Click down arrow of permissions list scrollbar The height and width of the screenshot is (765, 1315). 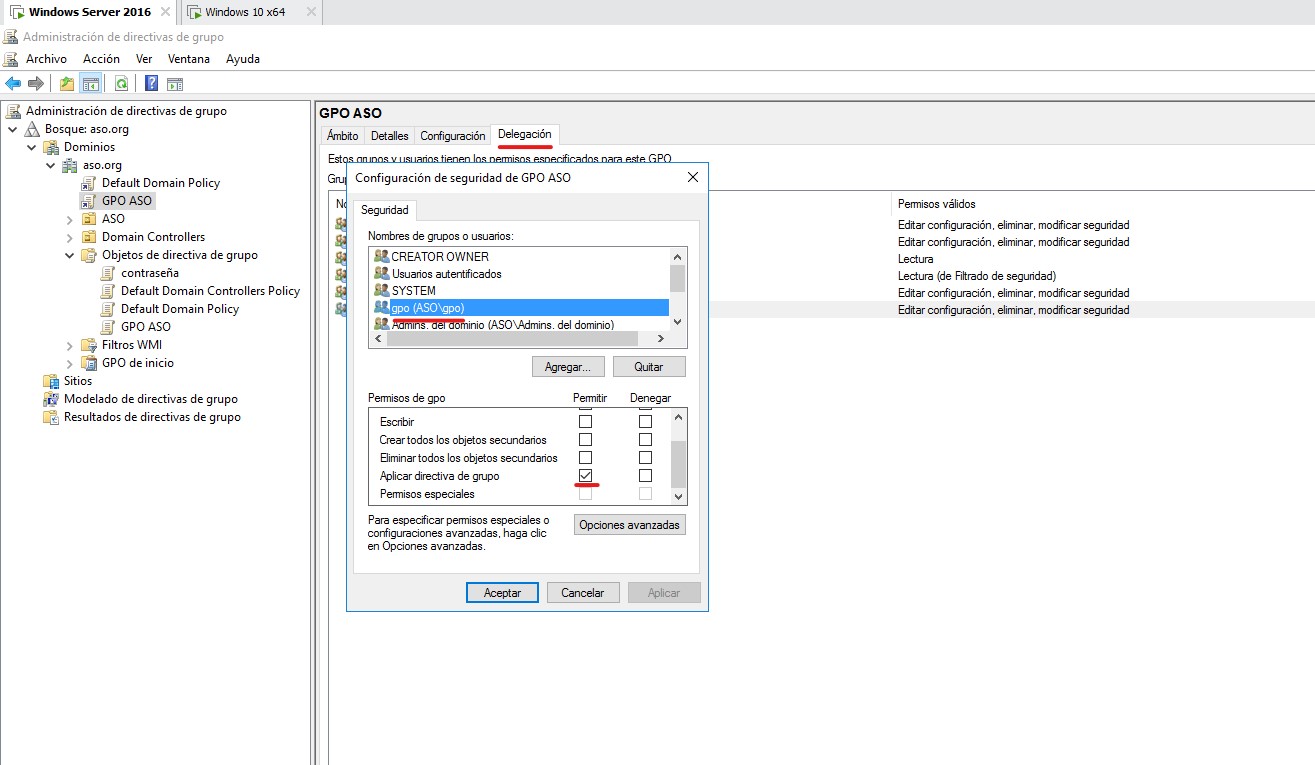pyautogui.click(x=678, y=496)
